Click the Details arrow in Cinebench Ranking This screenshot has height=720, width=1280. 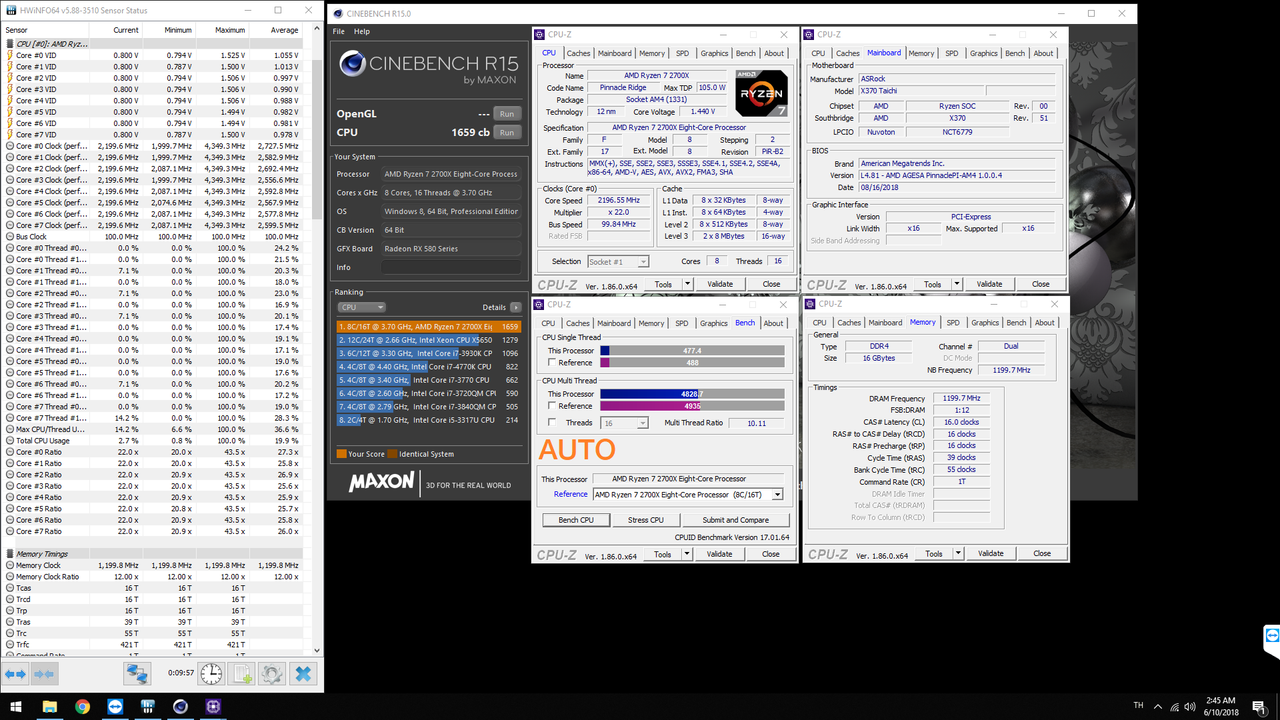click(x=516, y=307)
